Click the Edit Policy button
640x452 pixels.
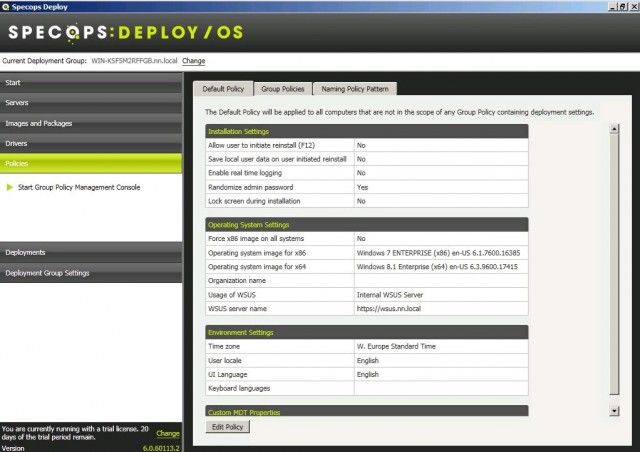point(227,427)
